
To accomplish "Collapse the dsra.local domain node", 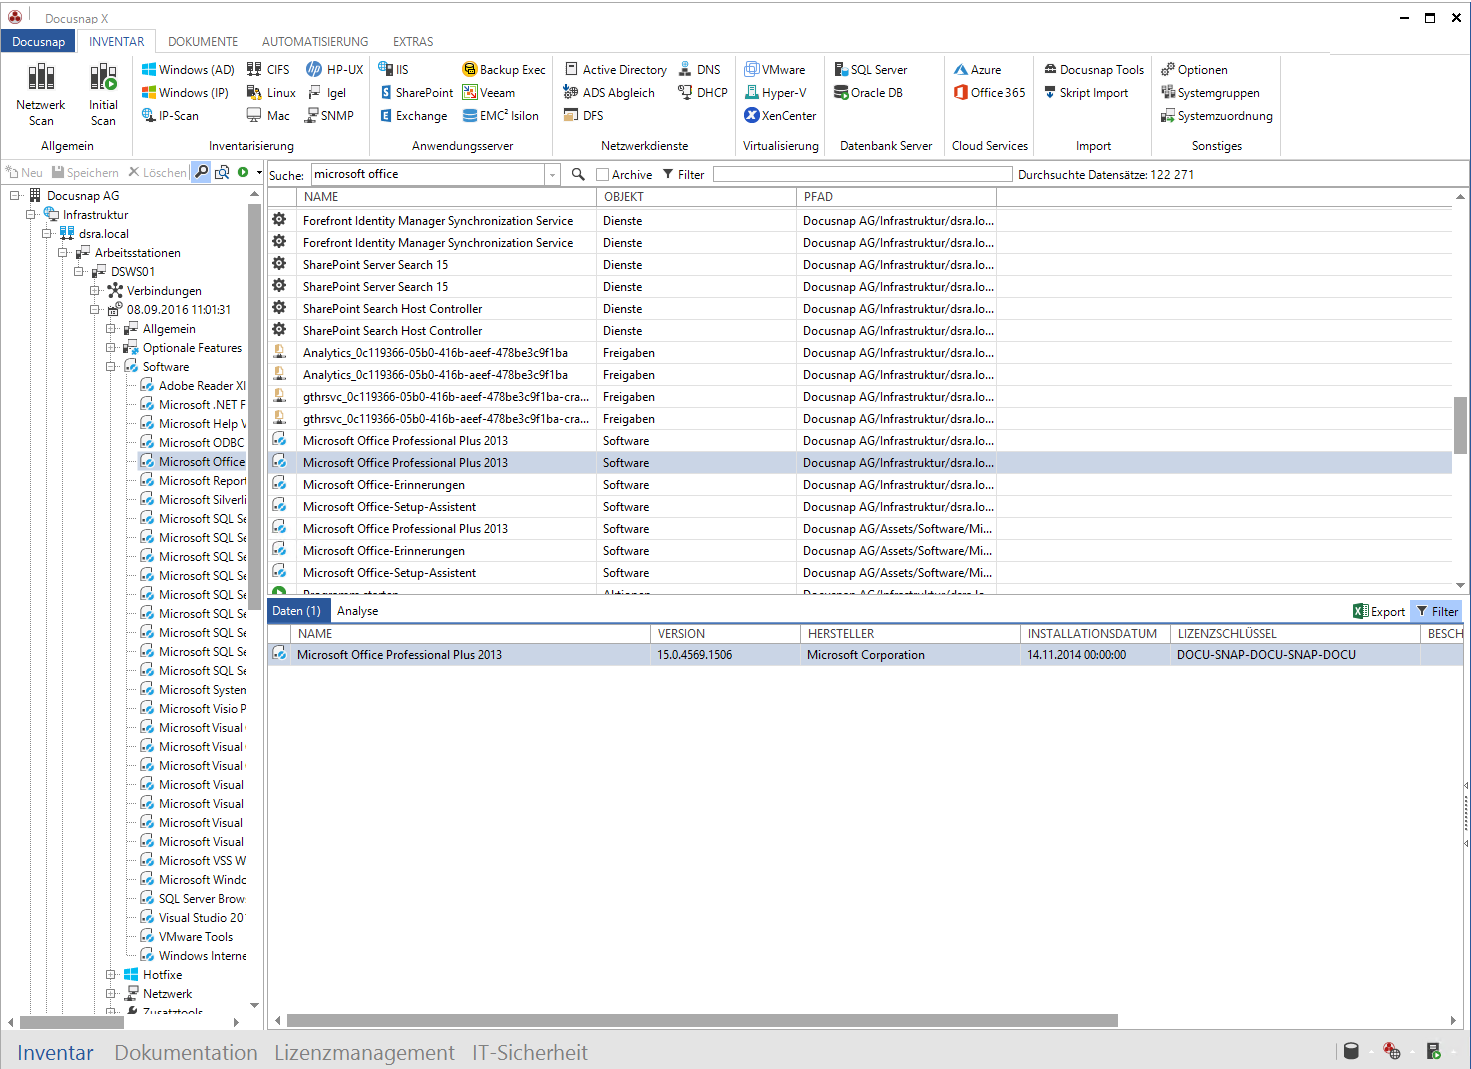I will (47, 233).
